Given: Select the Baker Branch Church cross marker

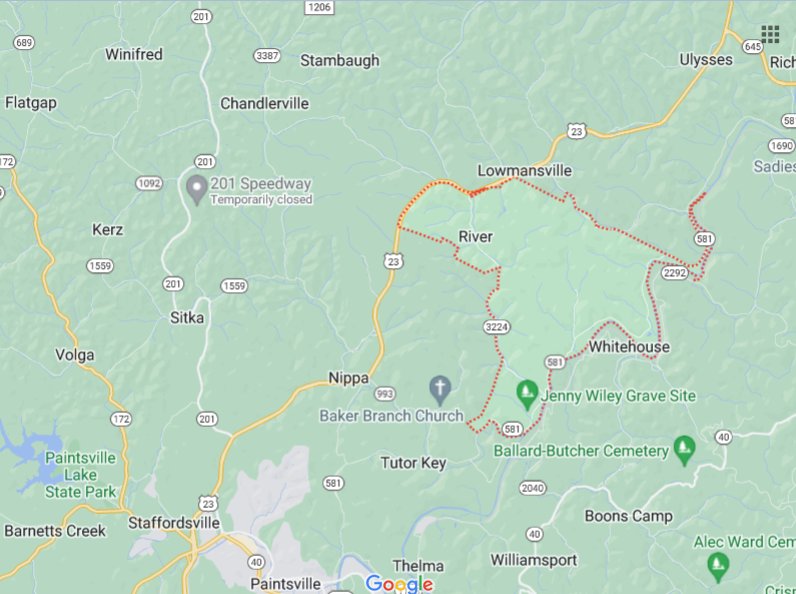Looking at the screenshot, I should (x=440, y=390).
